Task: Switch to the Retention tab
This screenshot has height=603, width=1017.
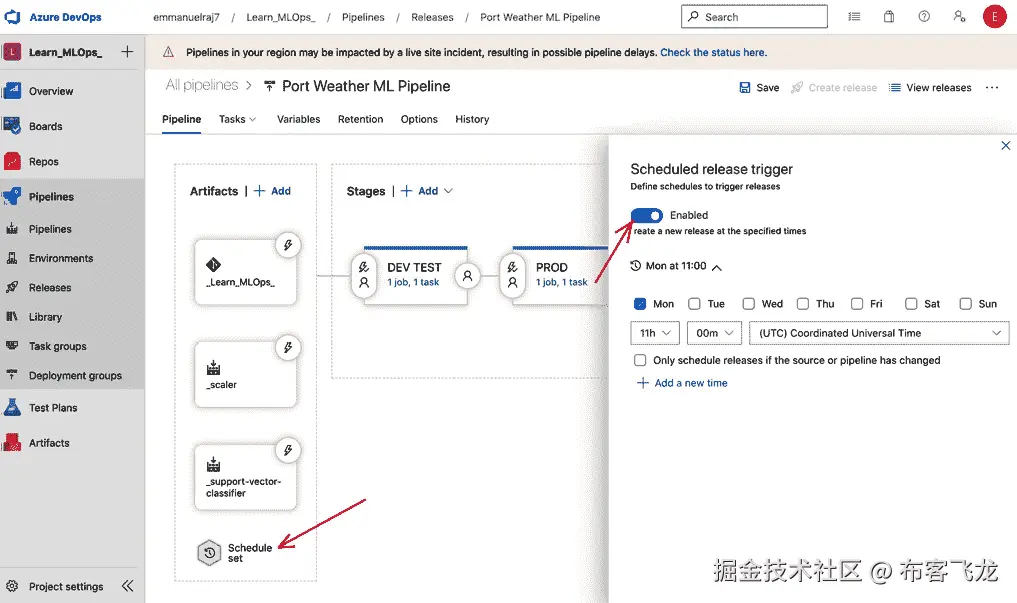Action: pyautogui.click(x=361, y=119)
